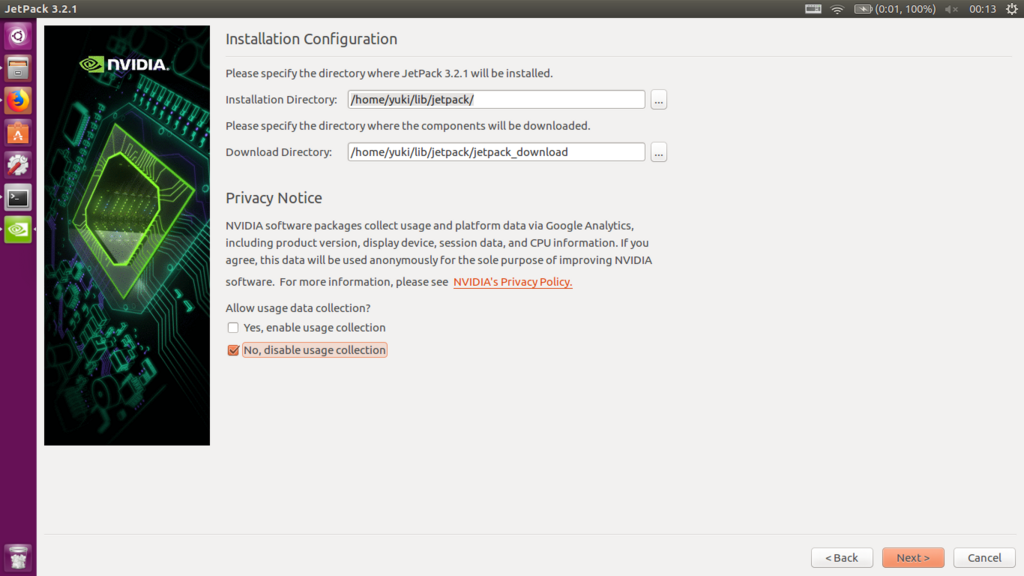
Task: Click 'Installation Configuration' heading
Action: [312, 39]
